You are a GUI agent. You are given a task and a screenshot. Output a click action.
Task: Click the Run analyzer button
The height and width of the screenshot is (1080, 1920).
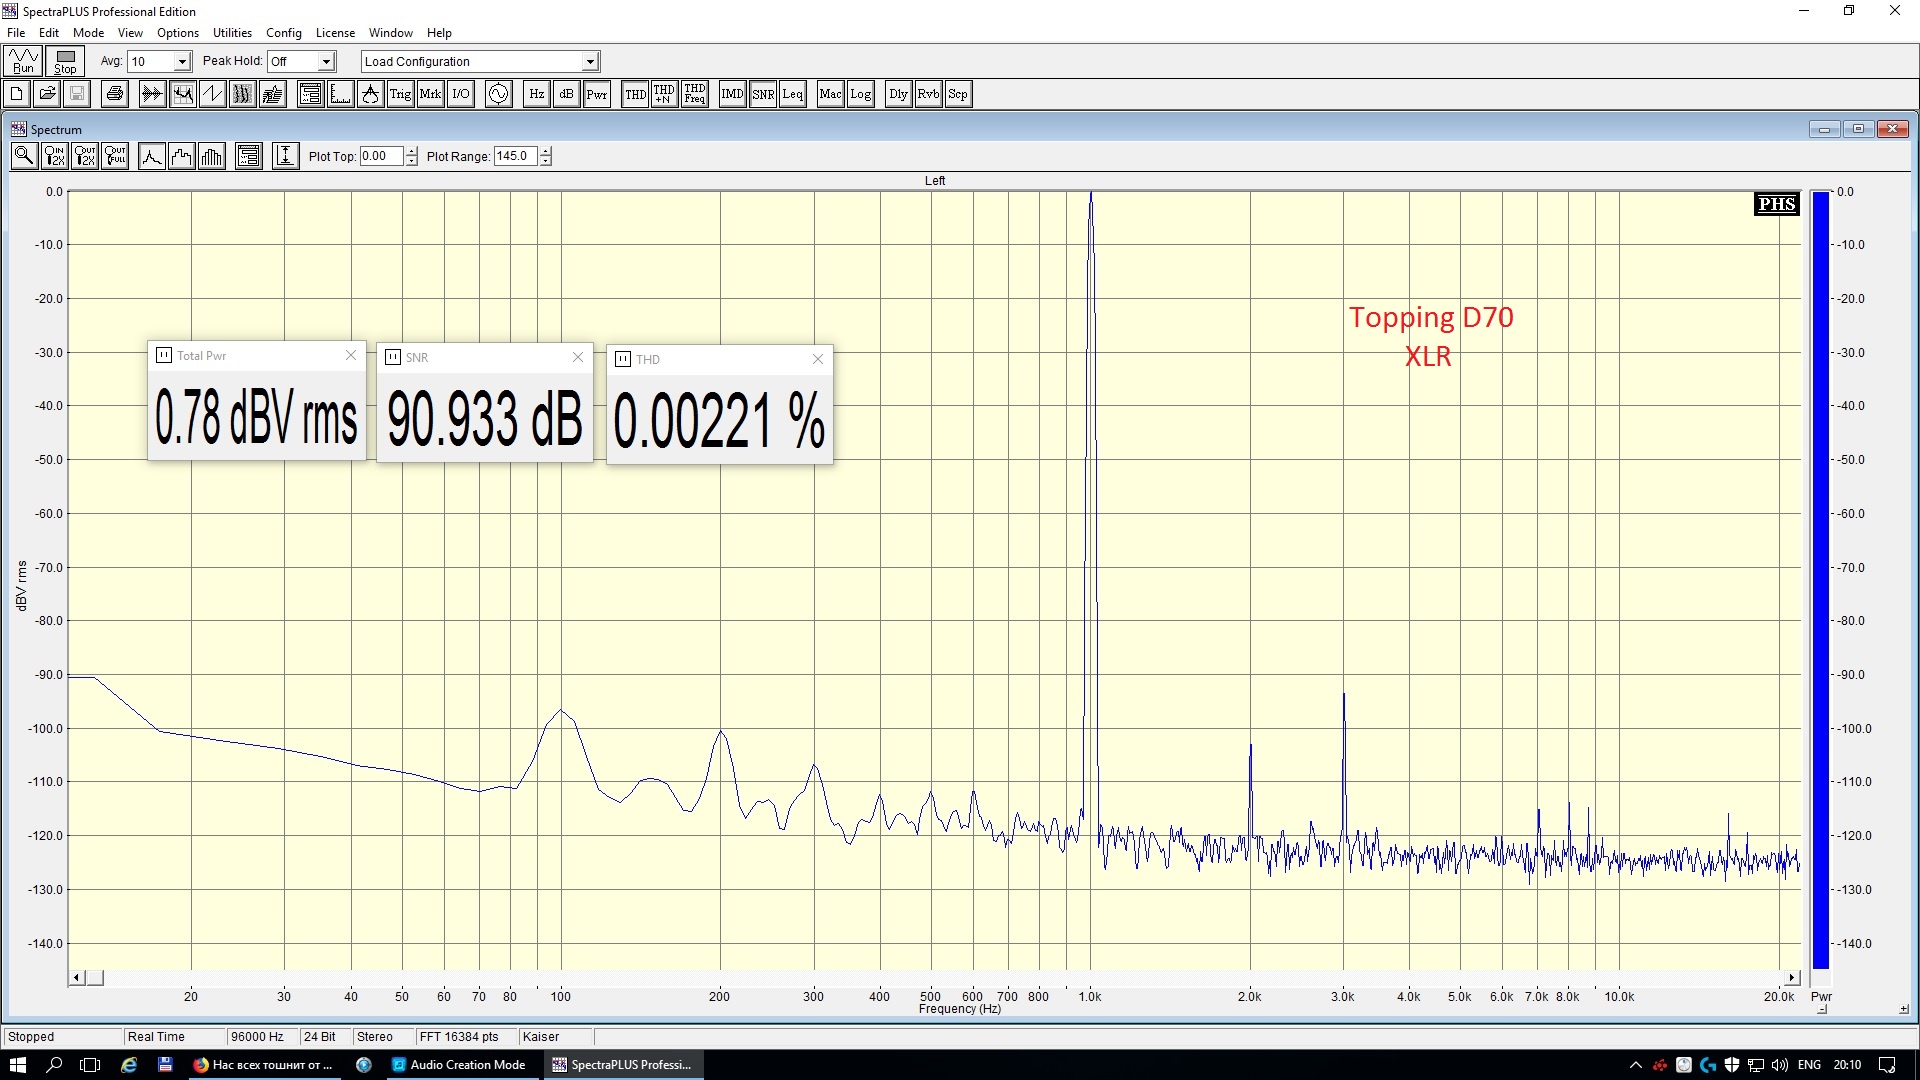pos(23,61)
